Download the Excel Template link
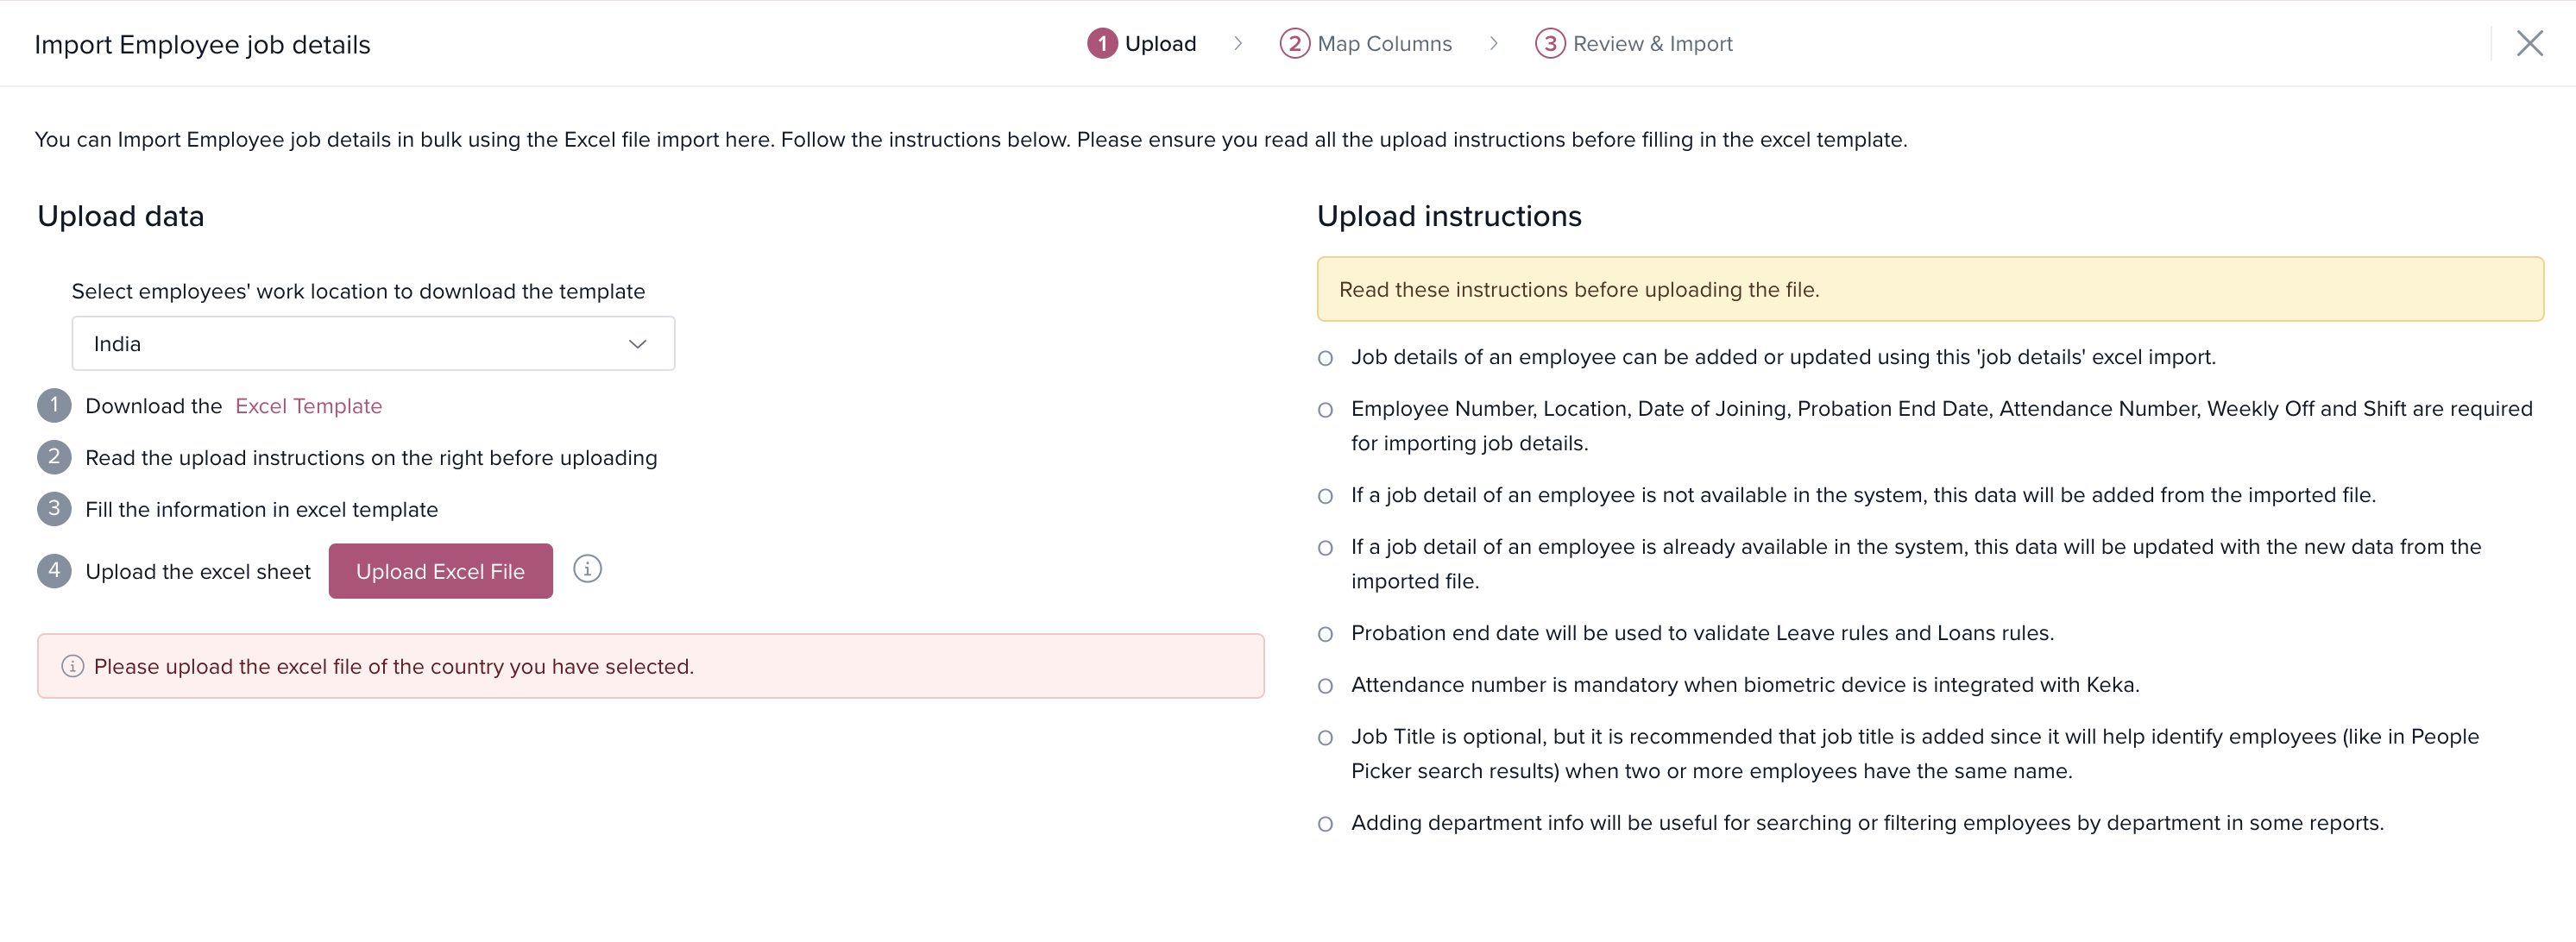 (308, 406)
